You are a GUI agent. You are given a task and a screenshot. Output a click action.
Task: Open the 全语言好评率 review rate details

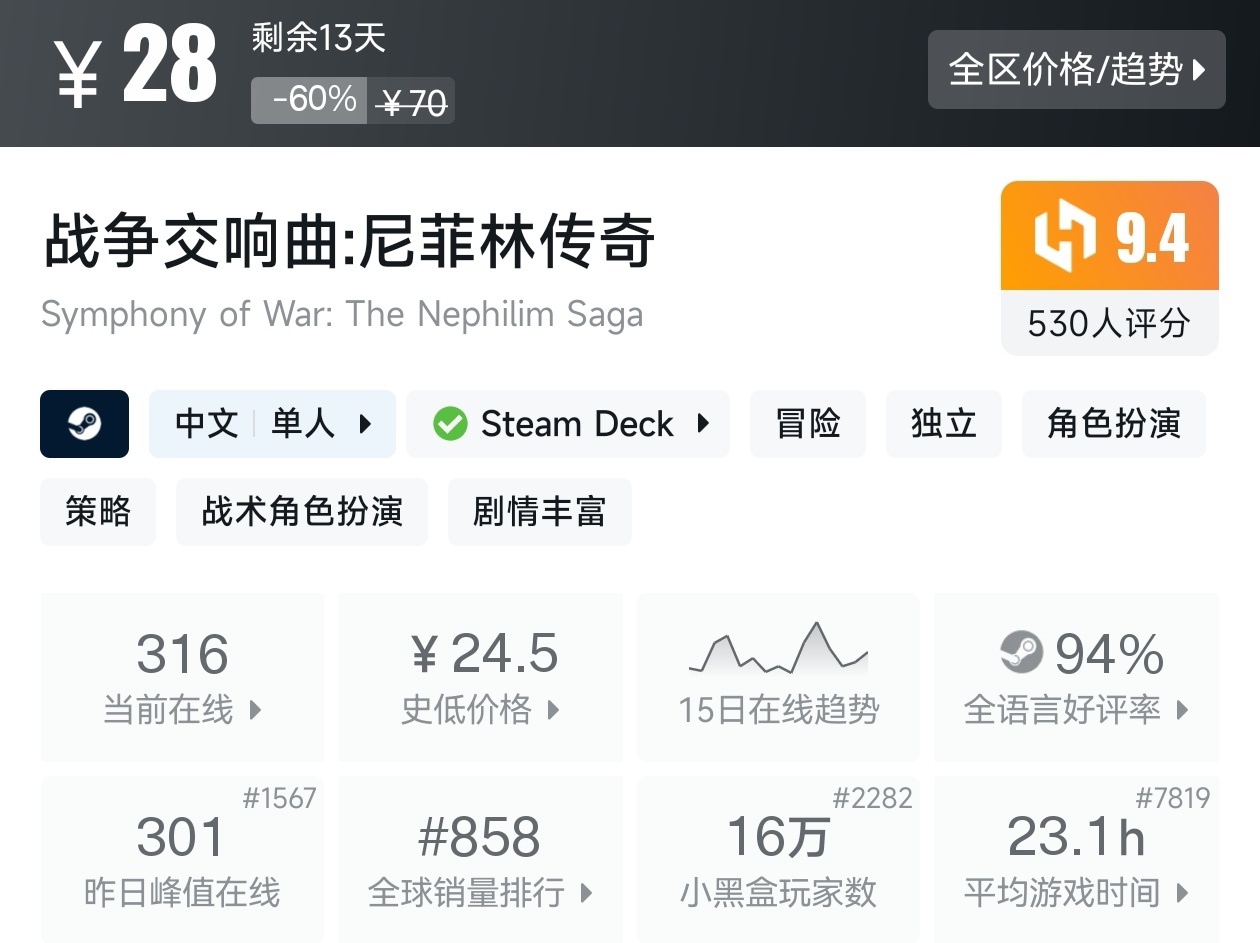[1075, 710]
